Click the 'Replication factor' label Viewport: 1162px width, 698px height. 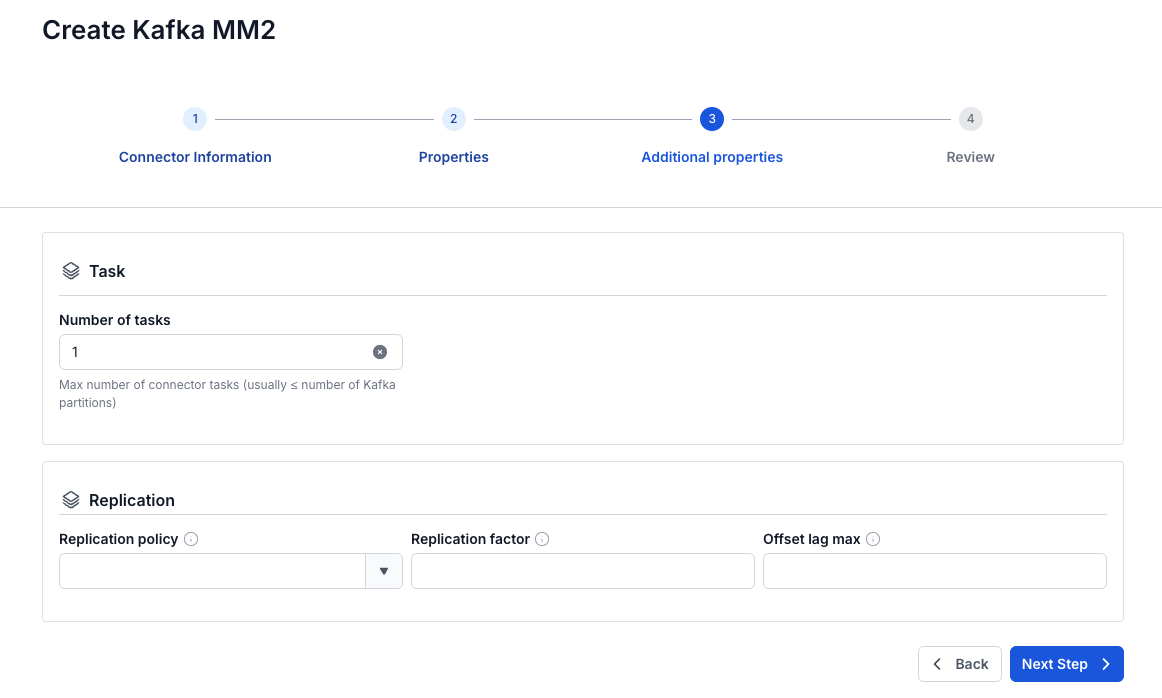tap(471, 539)
